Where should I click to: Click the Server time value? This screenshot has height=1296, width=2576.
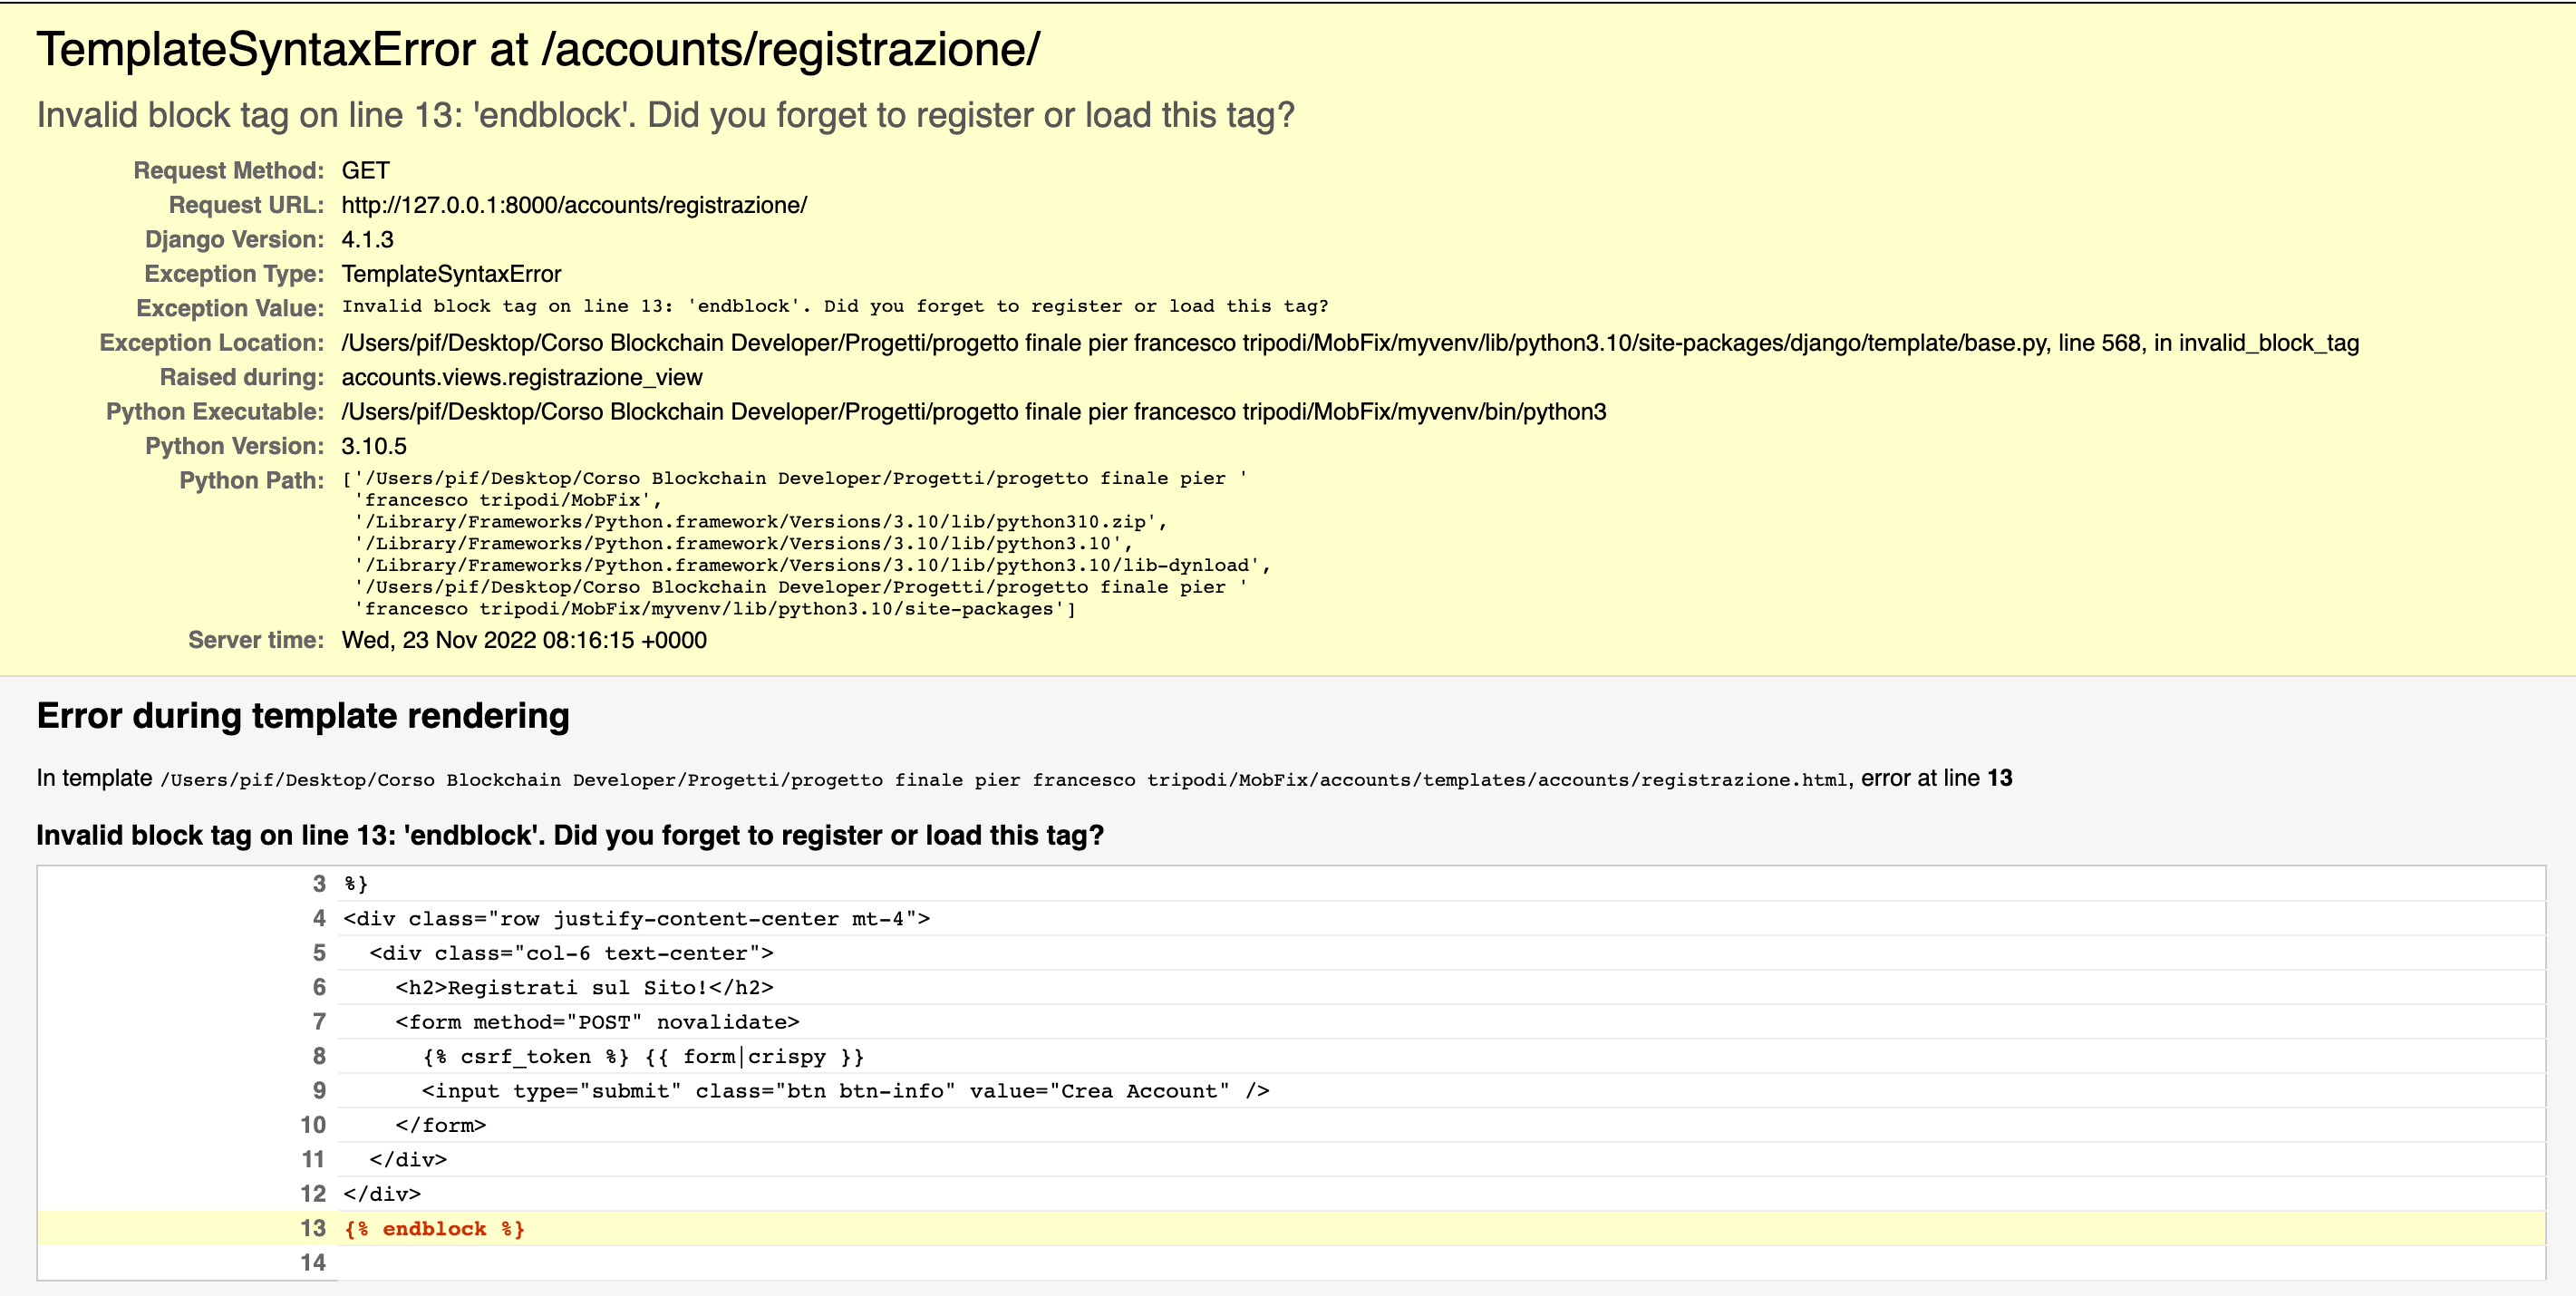pos(523,640)
